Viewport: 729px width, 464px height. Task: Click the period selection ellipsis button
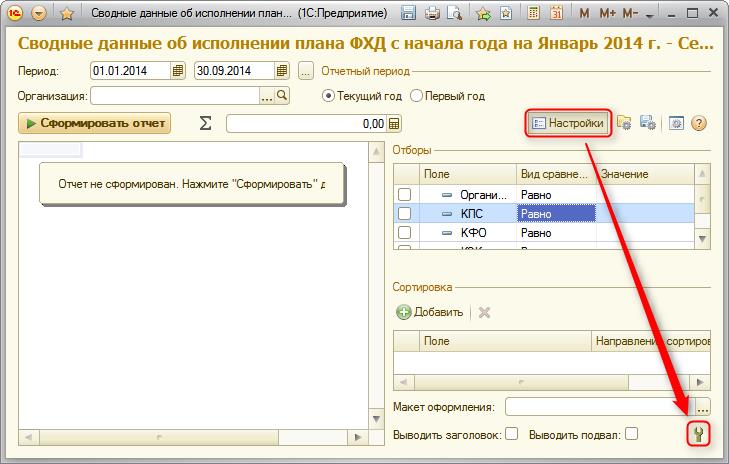pyautogui.click(x=305, y=71)
